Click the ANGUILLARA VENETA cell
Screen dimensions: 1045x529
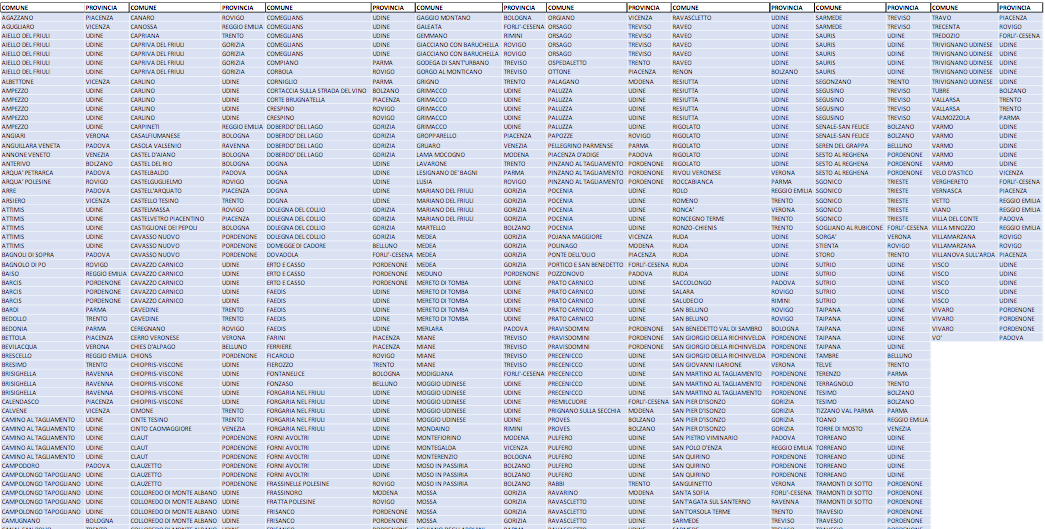click(31, 145)
